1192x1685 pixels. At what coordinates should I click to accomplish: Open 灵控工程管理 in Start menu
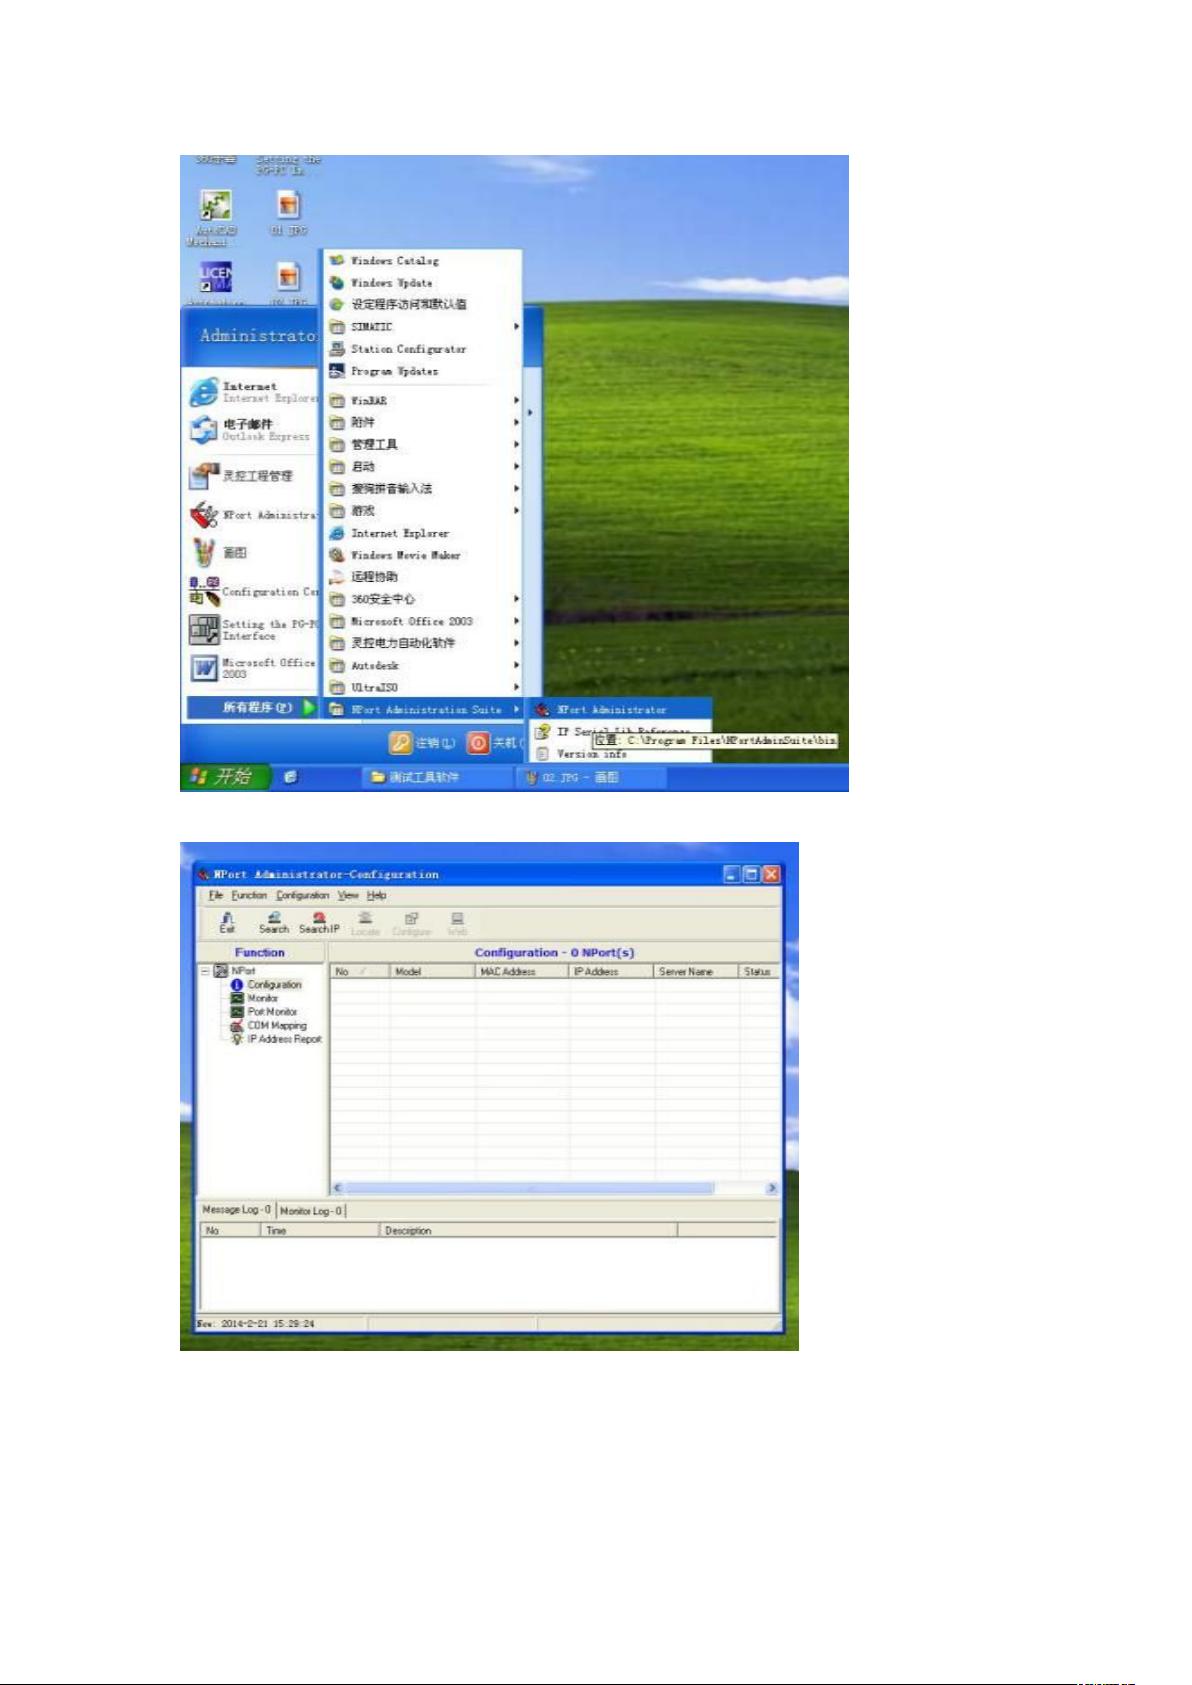252,476
